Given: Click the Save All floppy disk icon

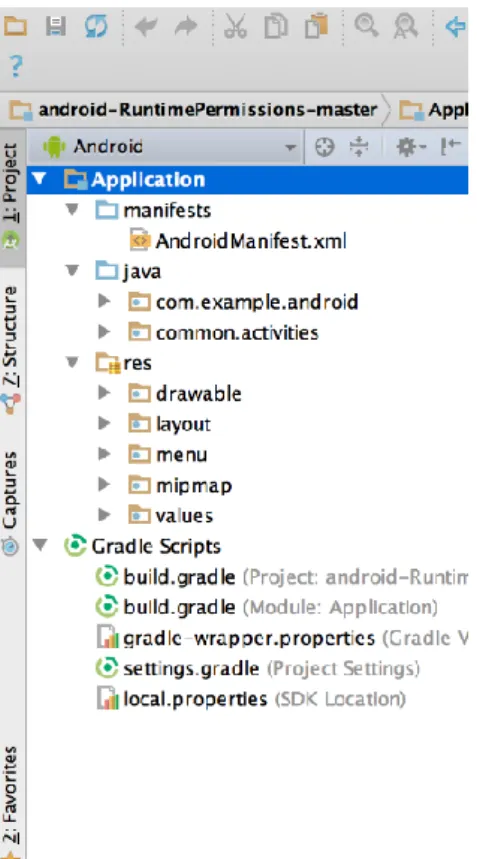Looking at the screenshot, I should pos(55,26).
